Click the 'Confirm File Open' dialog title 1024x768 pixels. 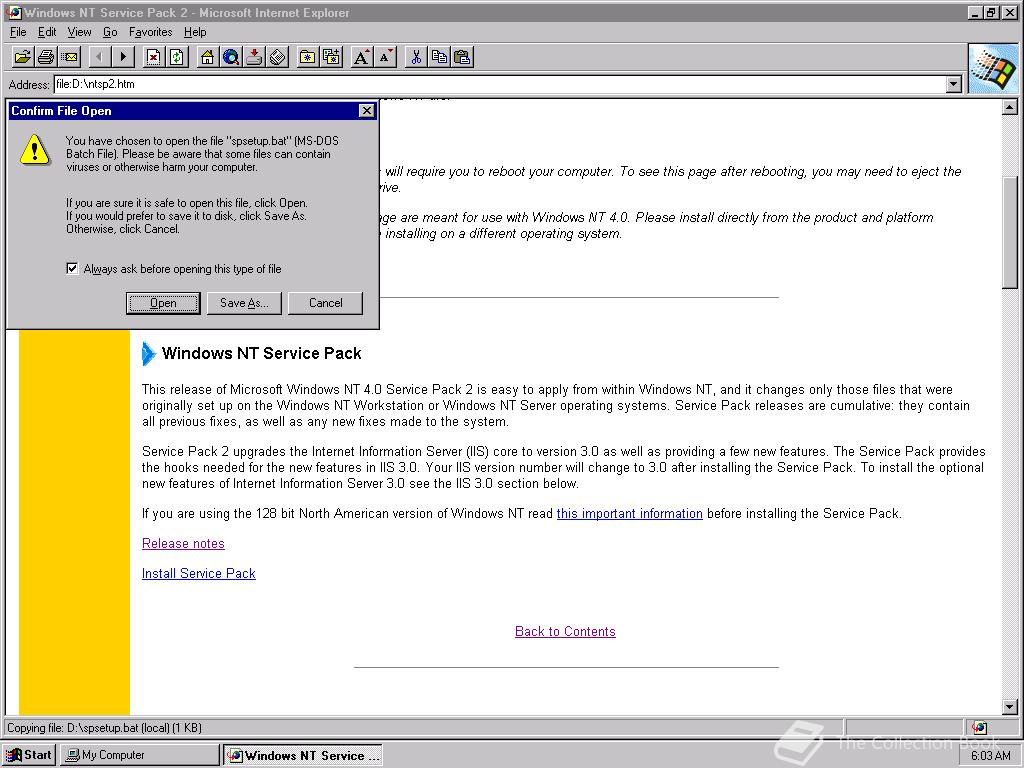point(61,111)
